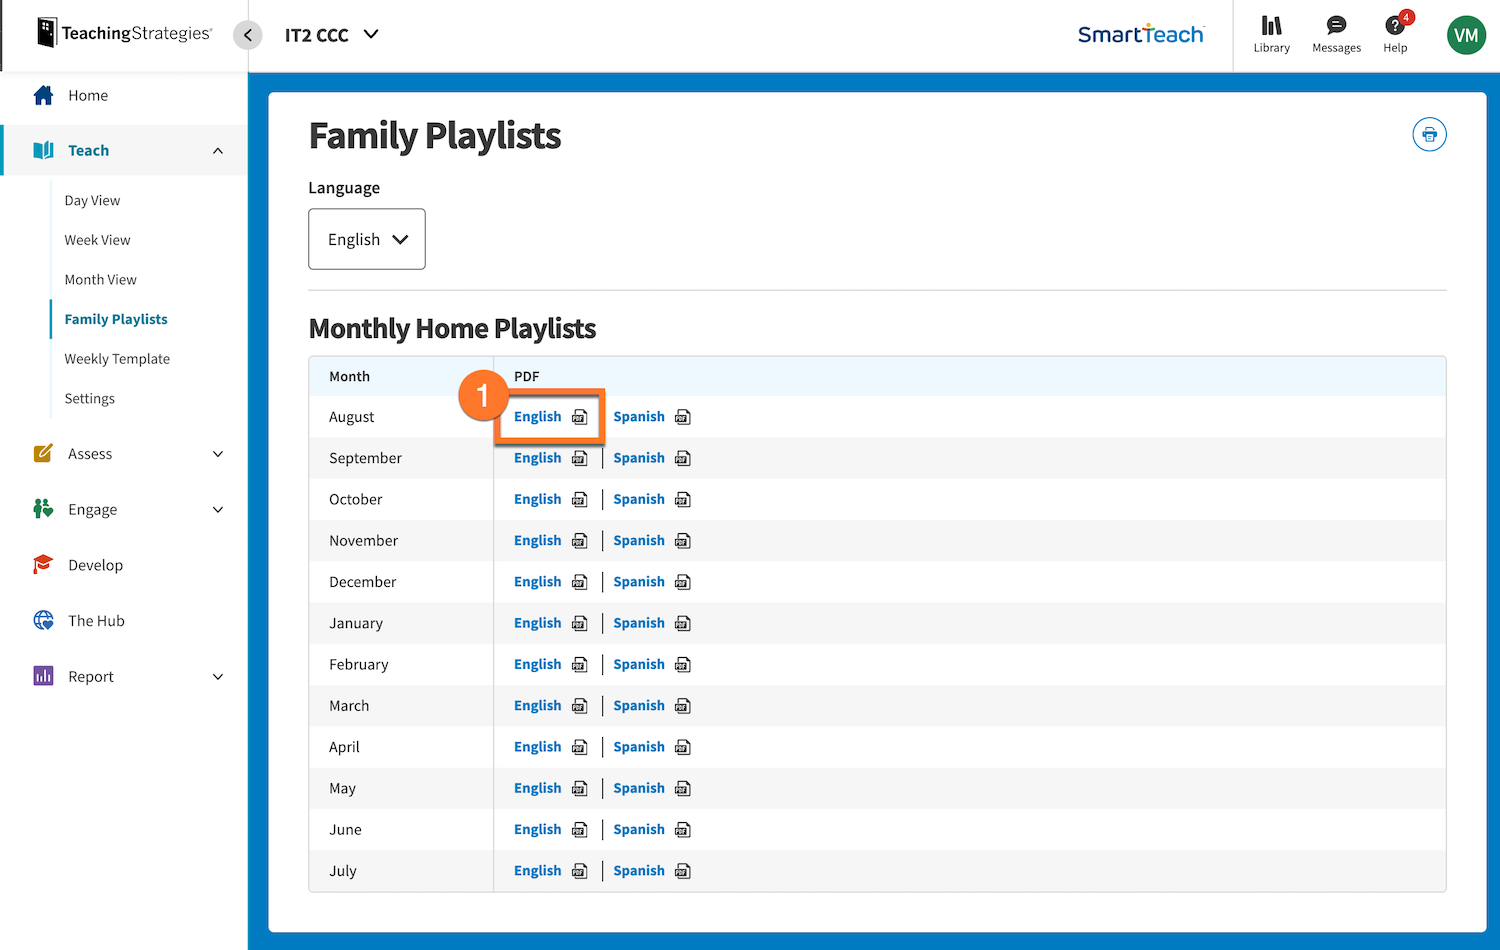Open the Language dropdown showing English
This screenshot has height=950, width=1500.
(x=367, y=239)
